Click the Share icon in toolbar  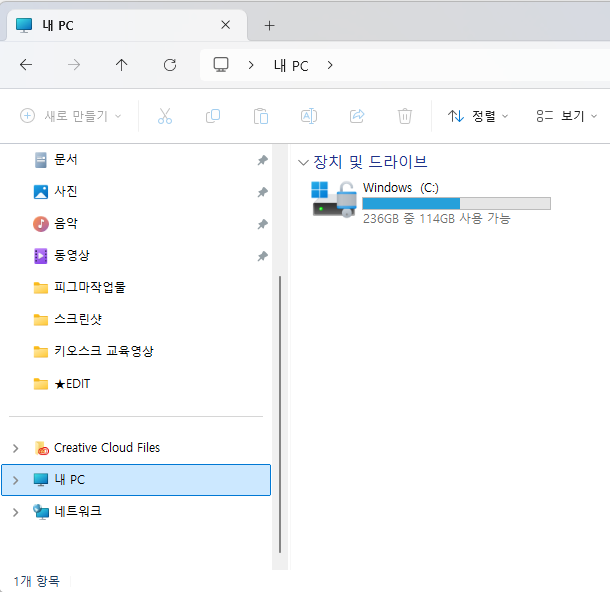pyautogui.click(x=357, y=116)
